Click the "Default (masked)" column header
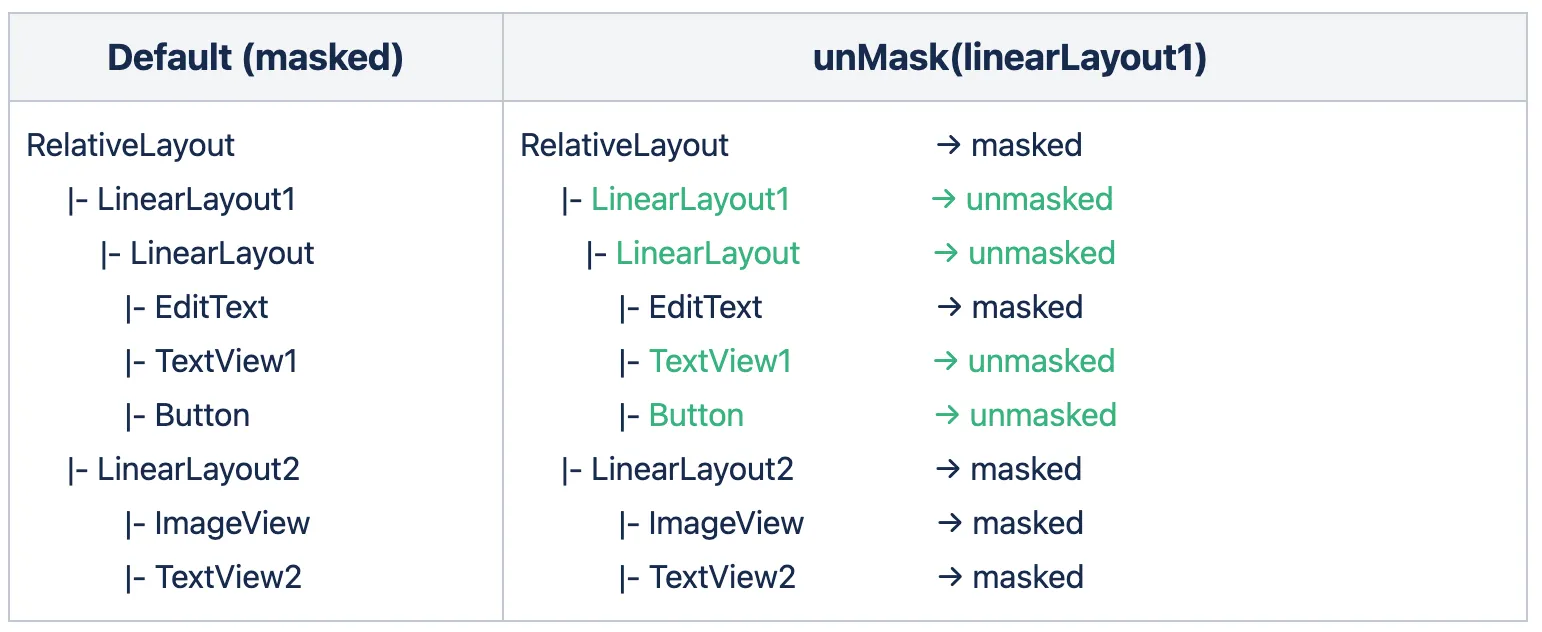This screenshot has width=1542, height=632. [255, 59]
